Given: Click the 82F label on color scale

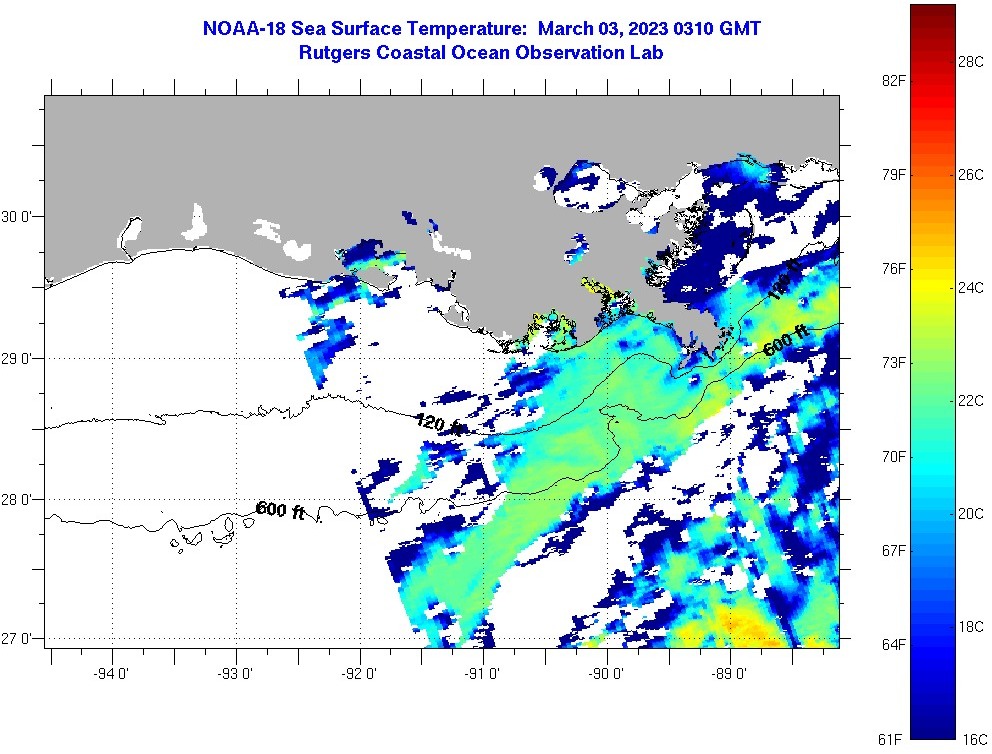Looking at the screenshot, I should (x=893, y=80).
